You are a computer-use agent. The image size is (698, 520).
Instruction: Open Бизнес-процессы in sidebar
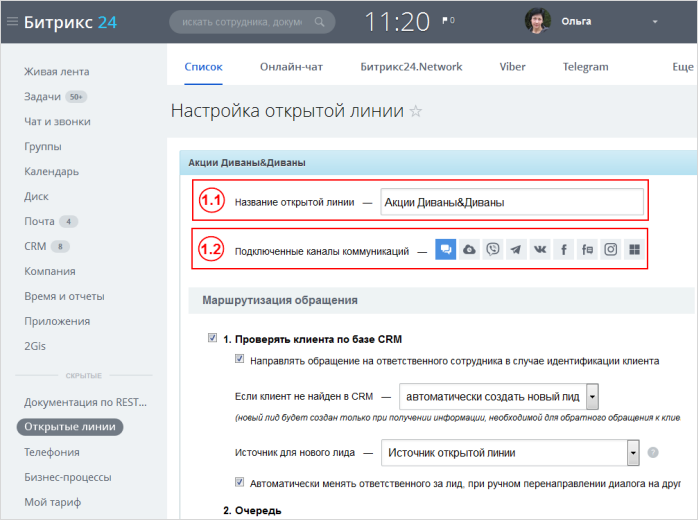[x=68, y=477]
